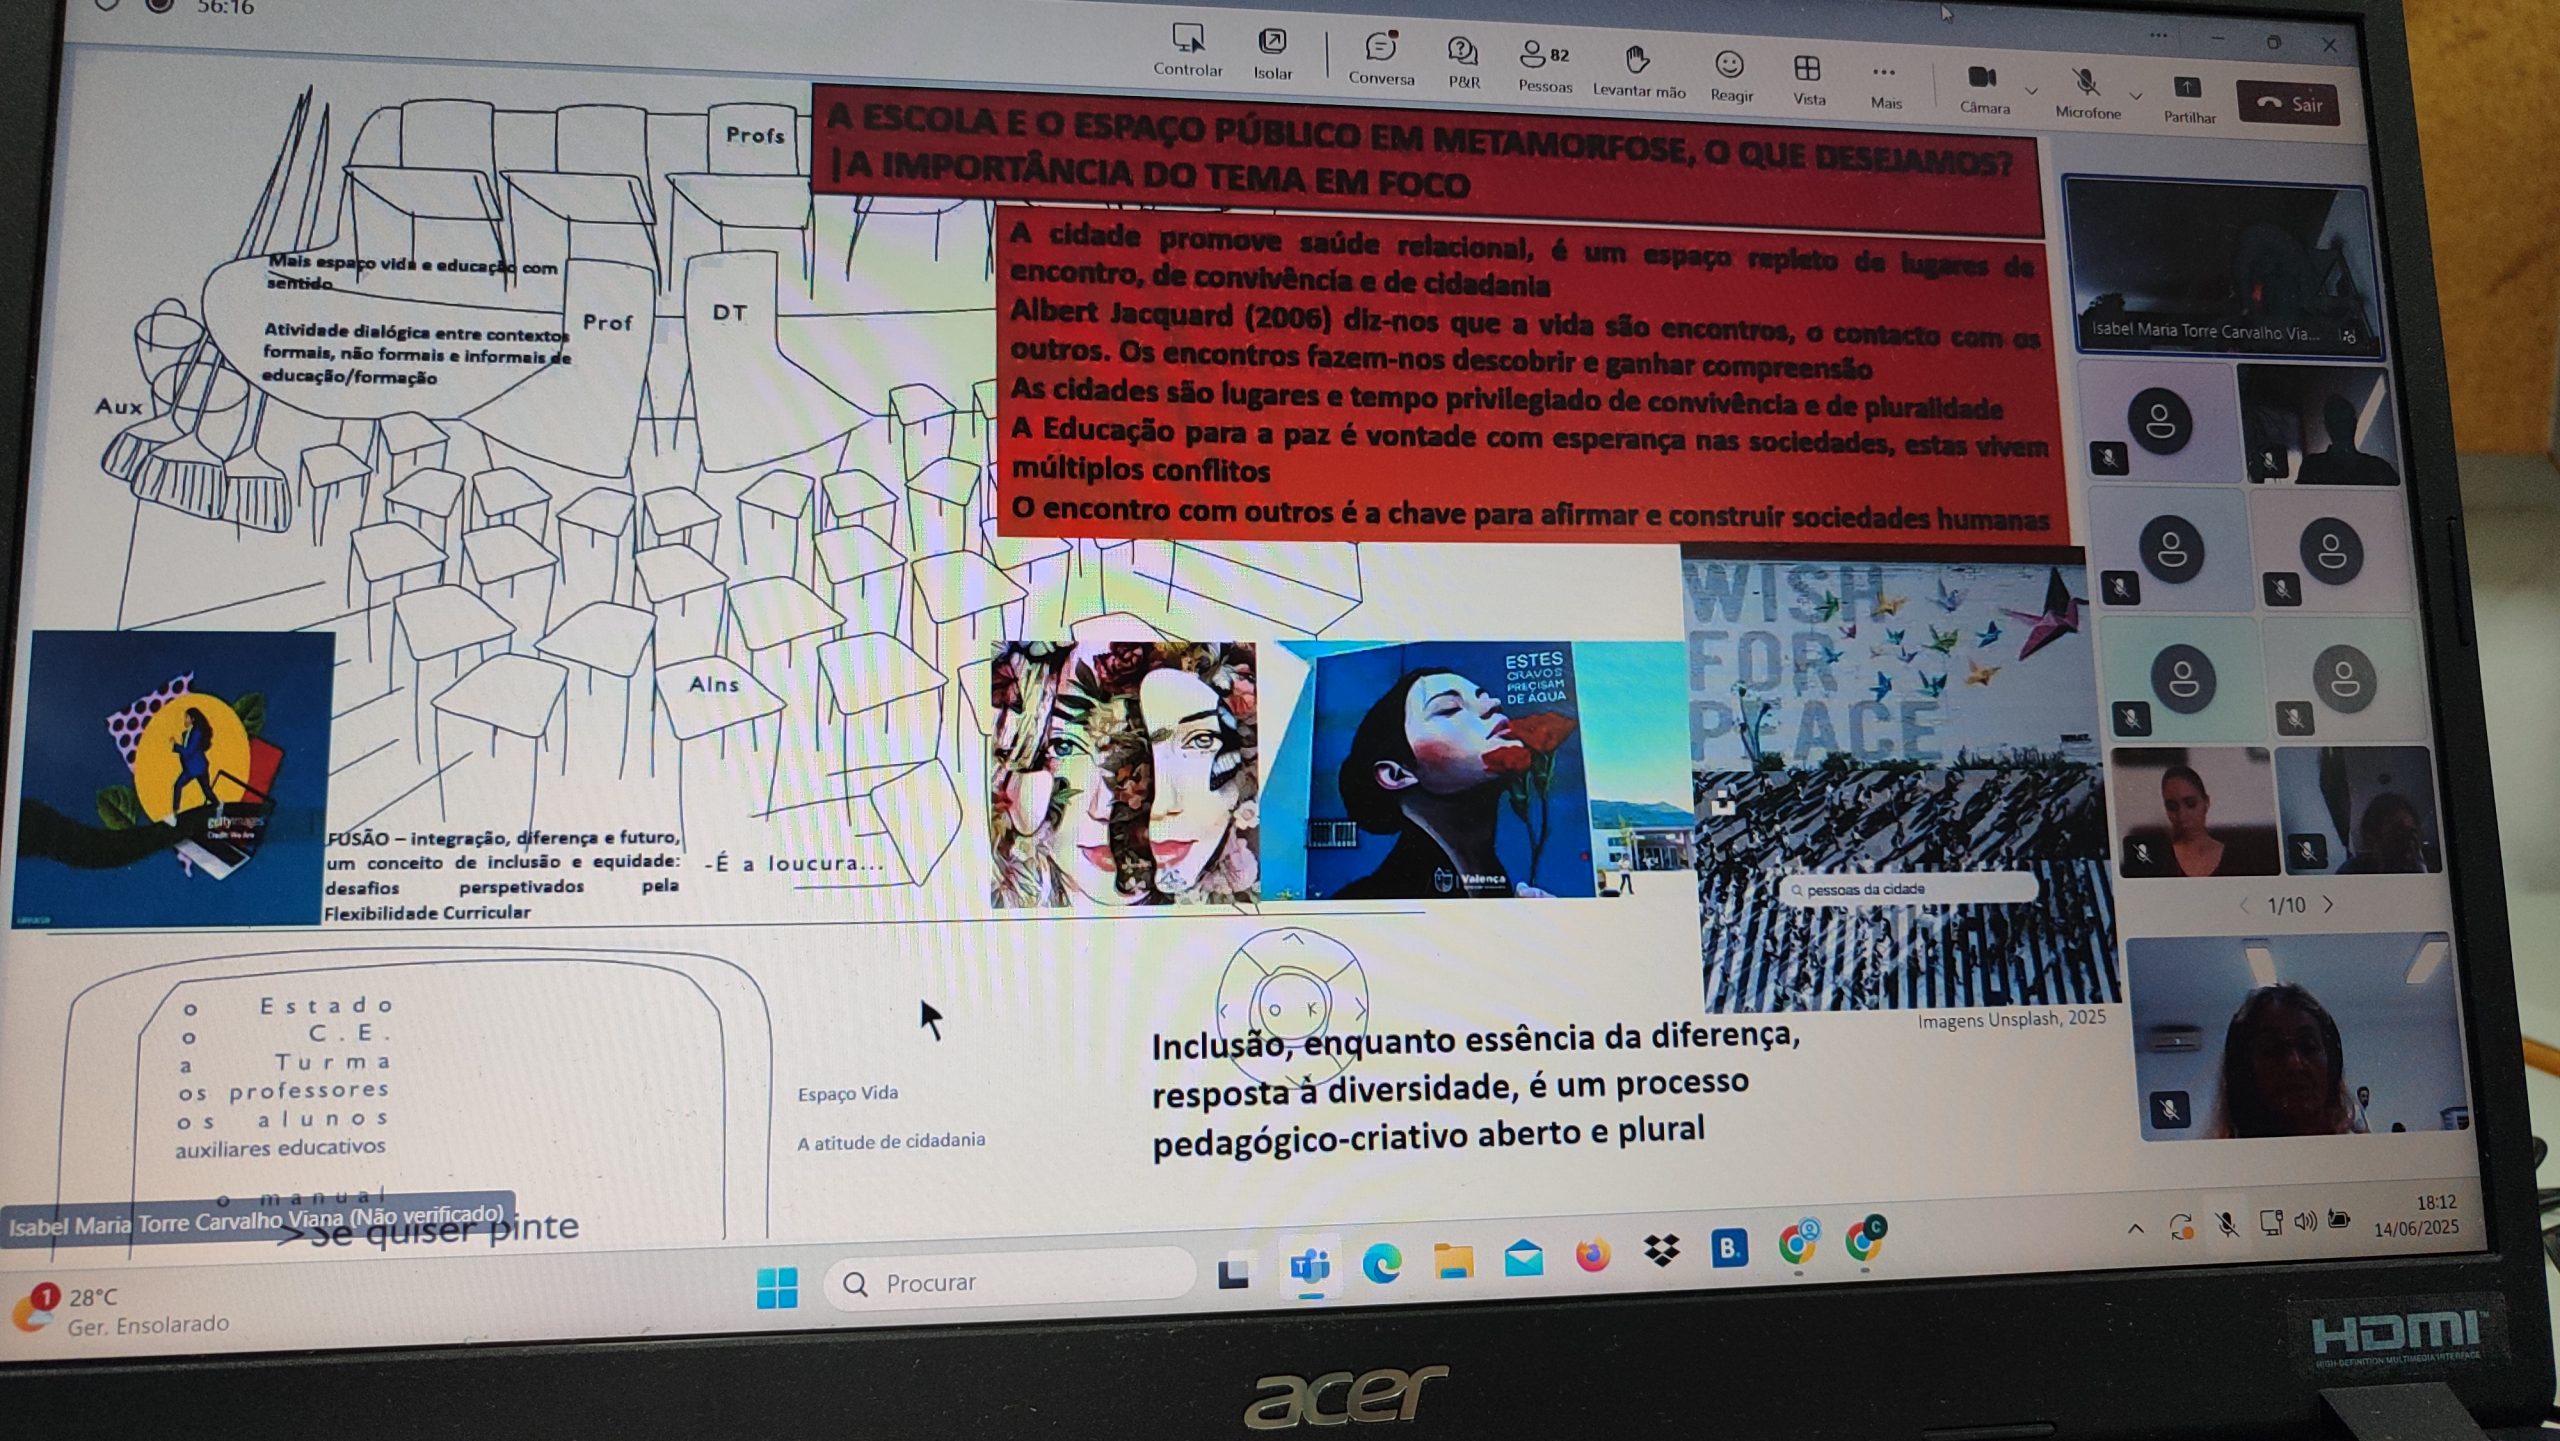Screen dimensions: 2560x1441
Task: Open the Reagir reactions menu
Action: click(x=1729, y=66)
